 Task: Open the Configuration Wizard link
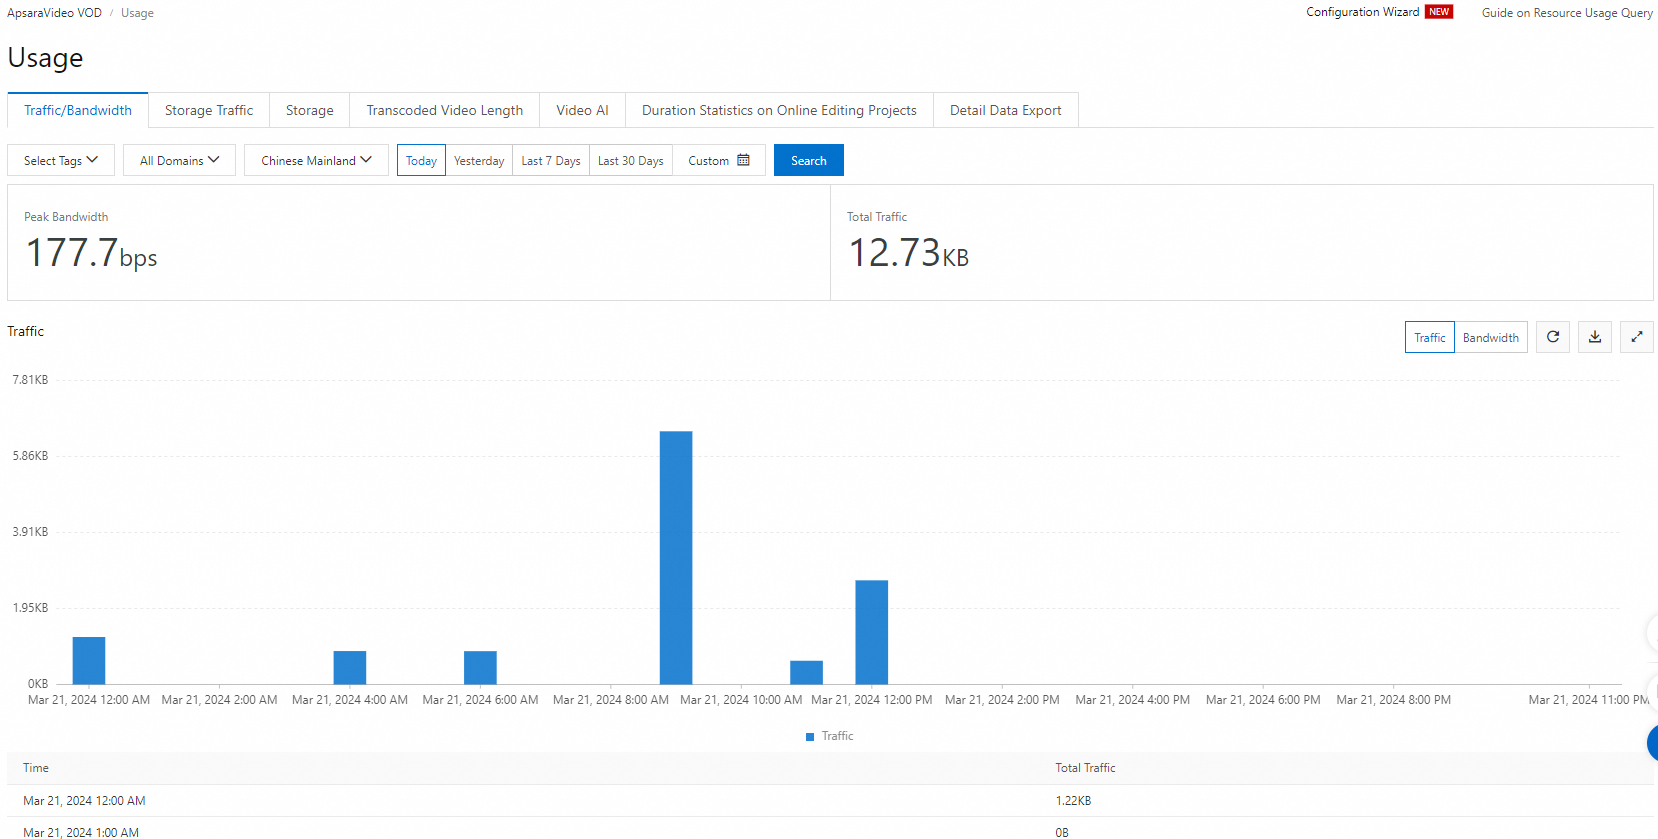[1363, 12]
